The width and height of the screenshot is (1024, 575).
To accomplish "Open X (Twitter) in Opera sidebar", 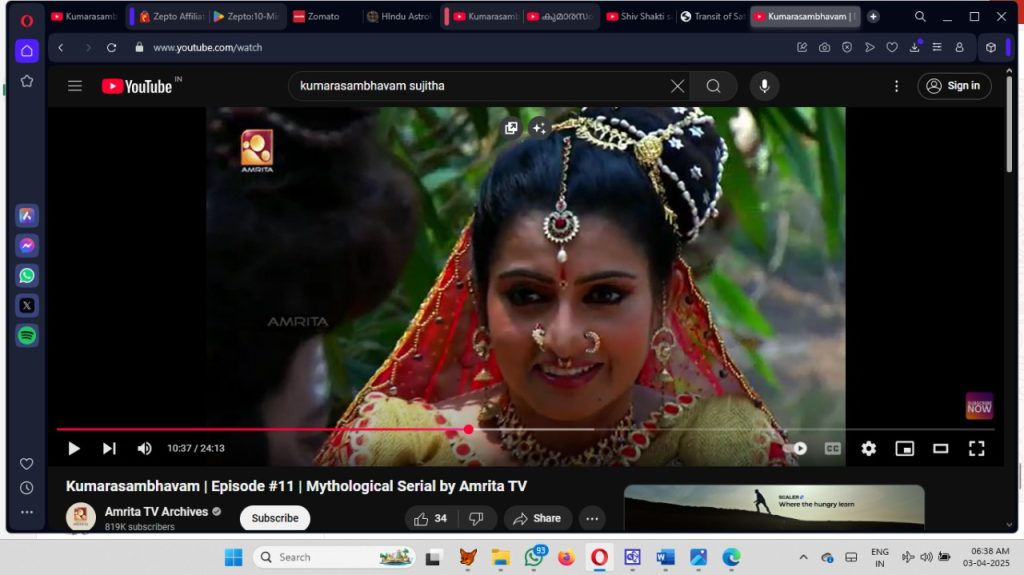I will (27, 306).
